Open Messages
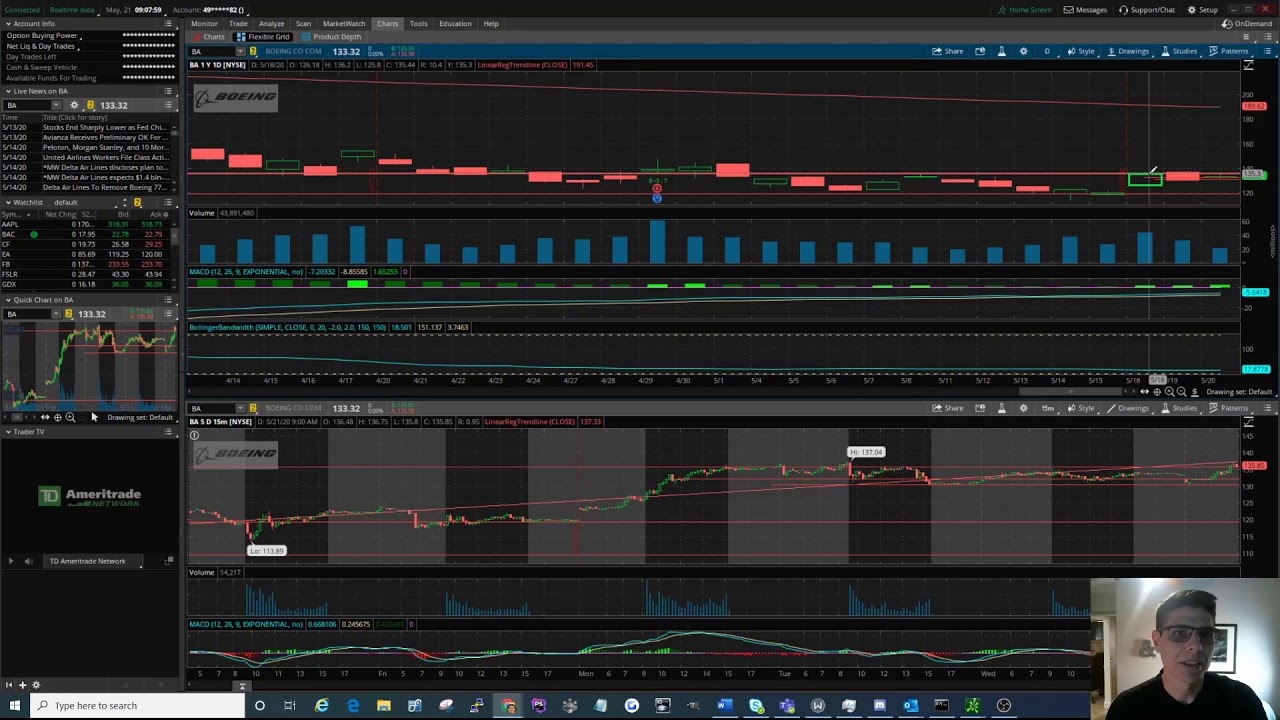 (1085, 10)
